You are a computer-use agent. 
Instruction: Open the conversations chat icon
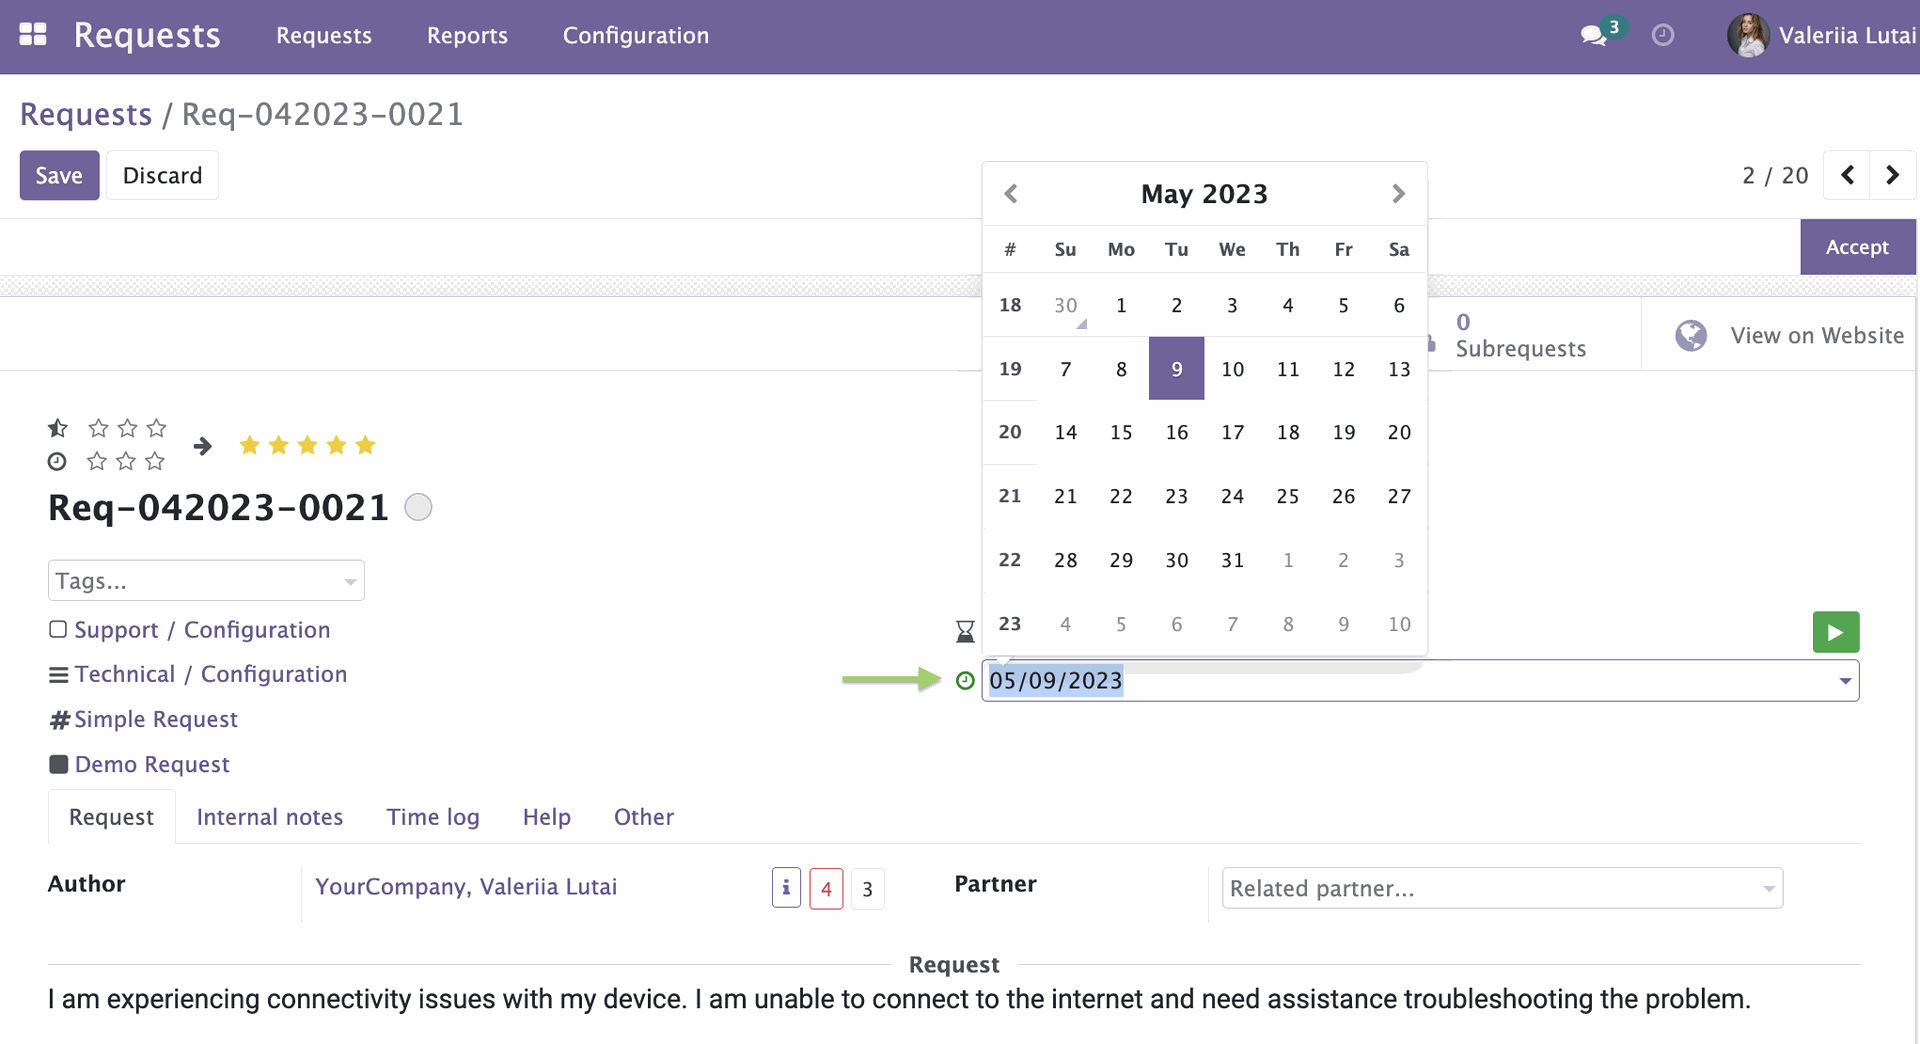1593,36
